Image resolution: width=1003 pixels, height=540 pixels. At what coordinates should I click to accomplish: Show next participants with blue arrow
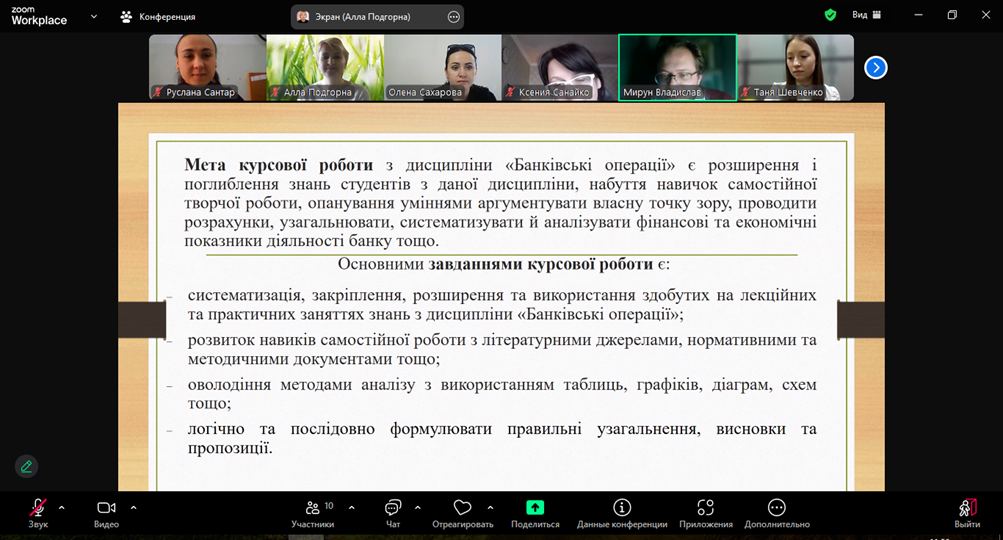coord(876,67)
